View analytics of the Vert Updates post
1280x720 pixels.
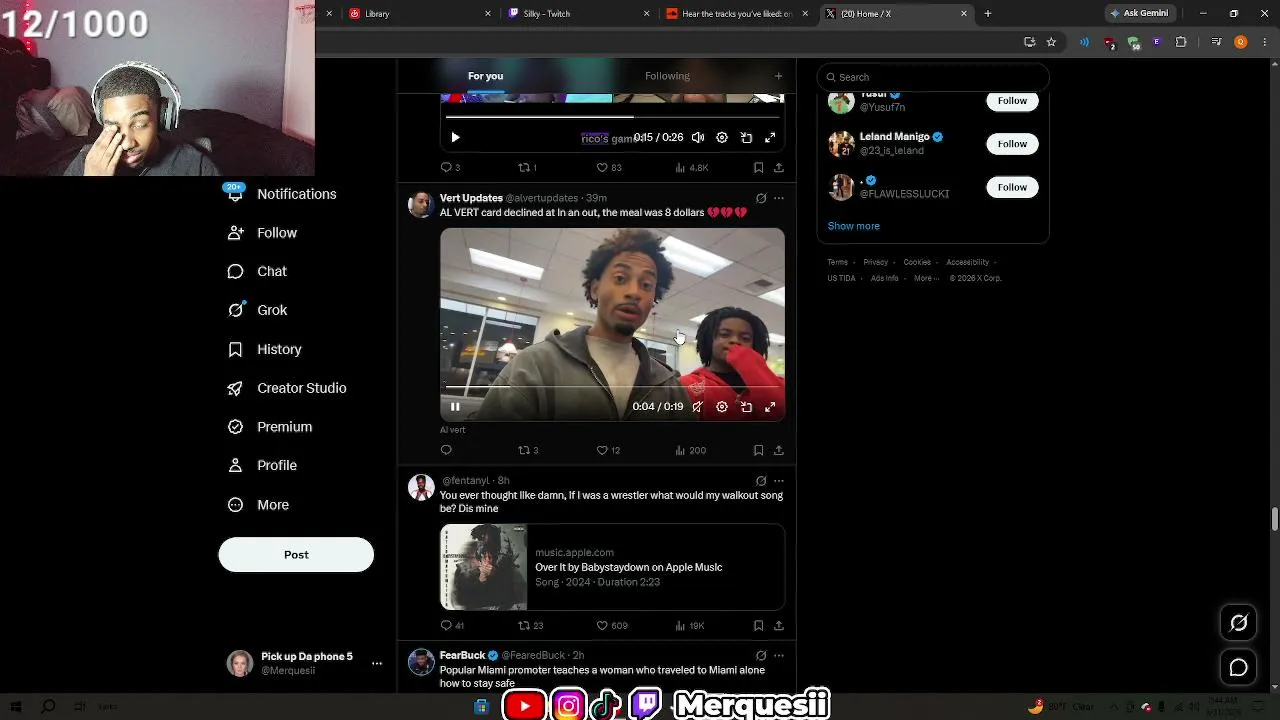coord(691,450)
